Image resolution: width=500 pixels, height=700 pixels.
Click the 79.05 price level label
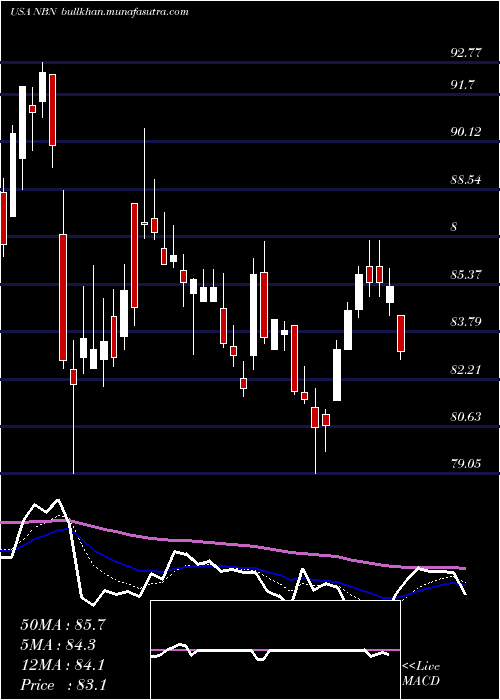click(466, 464)
